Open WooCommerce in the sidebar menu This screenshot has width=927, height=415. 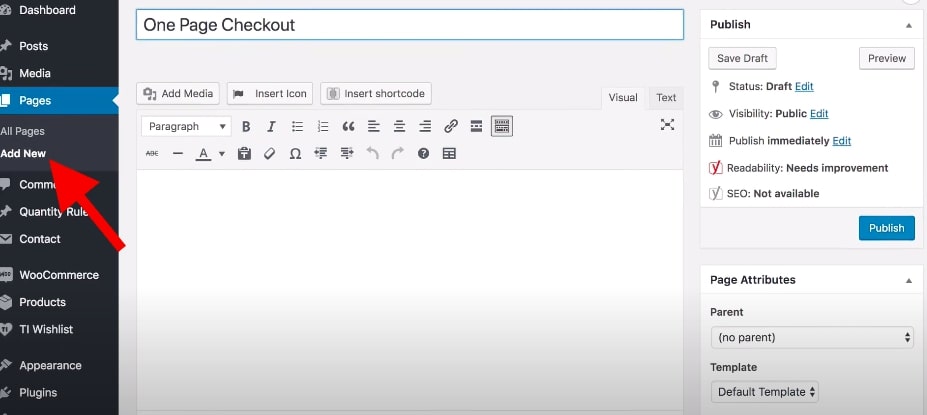click(x=58, y=275)
